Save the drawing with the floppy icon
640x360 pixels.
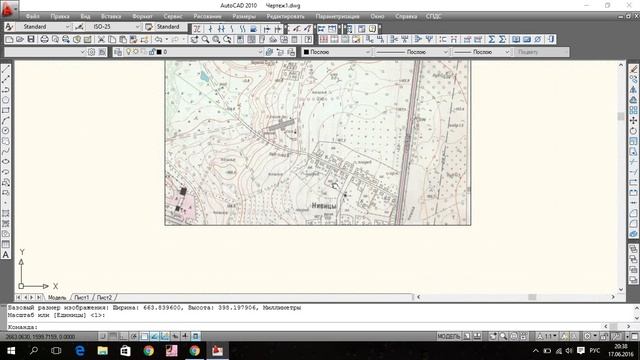point(31,40)
